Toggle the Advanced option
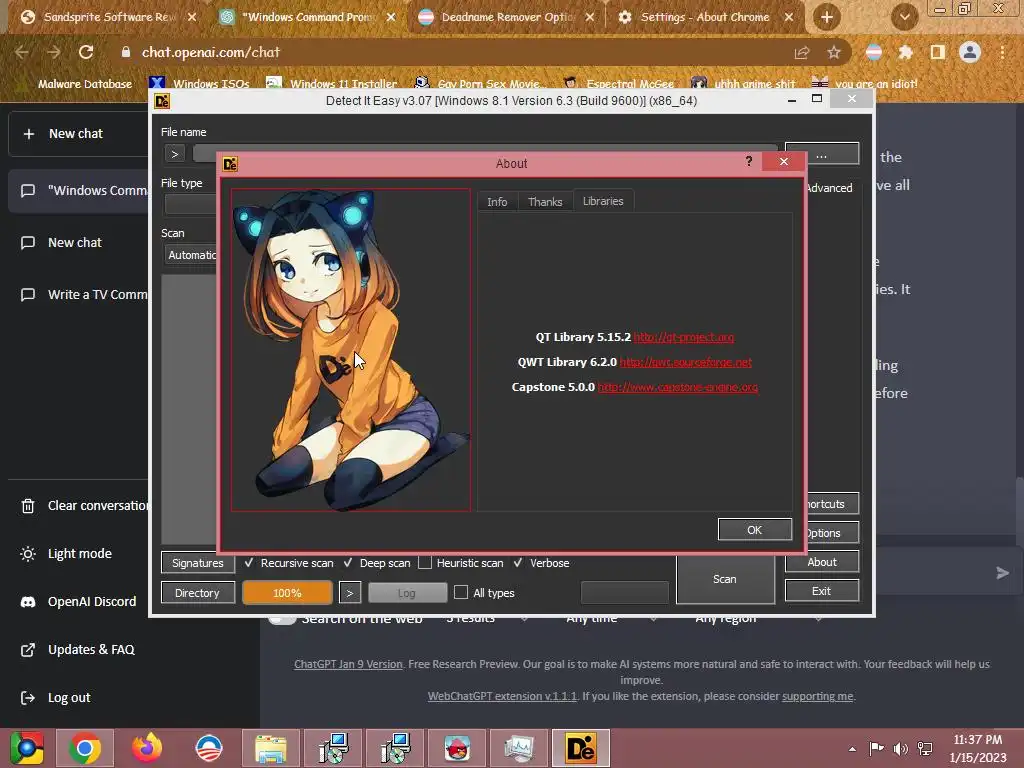The width and height of the screenshot is (1024, 768). point(829,188)
